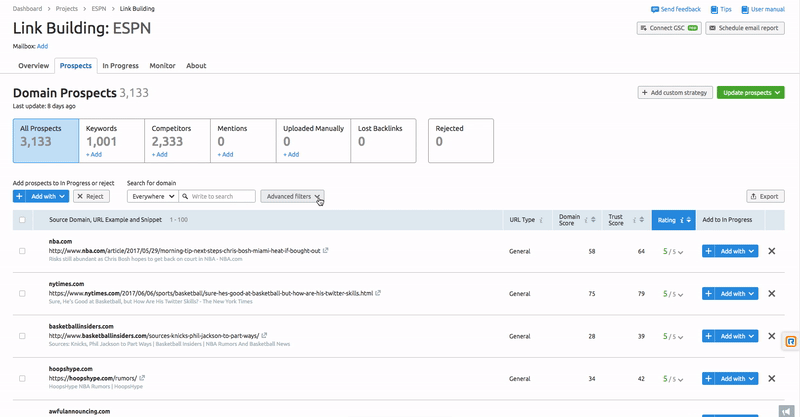Image resolution: width=800 pixels, height=417 pixels.
Task: Click +Add under Competitors
Action: (160, 154)
